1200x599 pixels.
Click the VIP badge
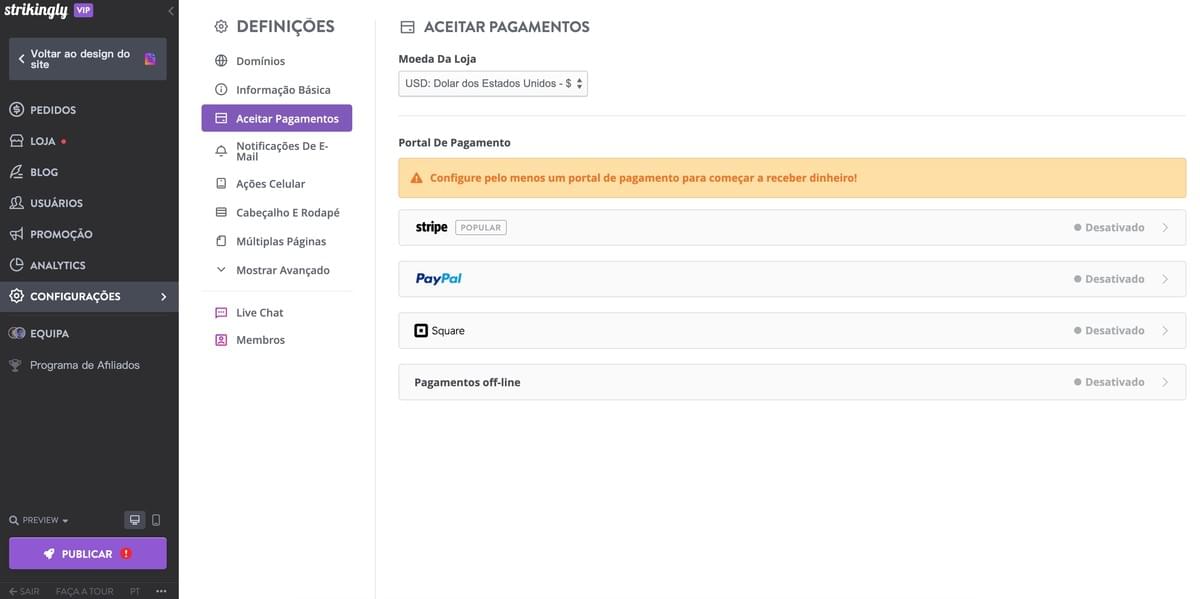pos(83,10)
